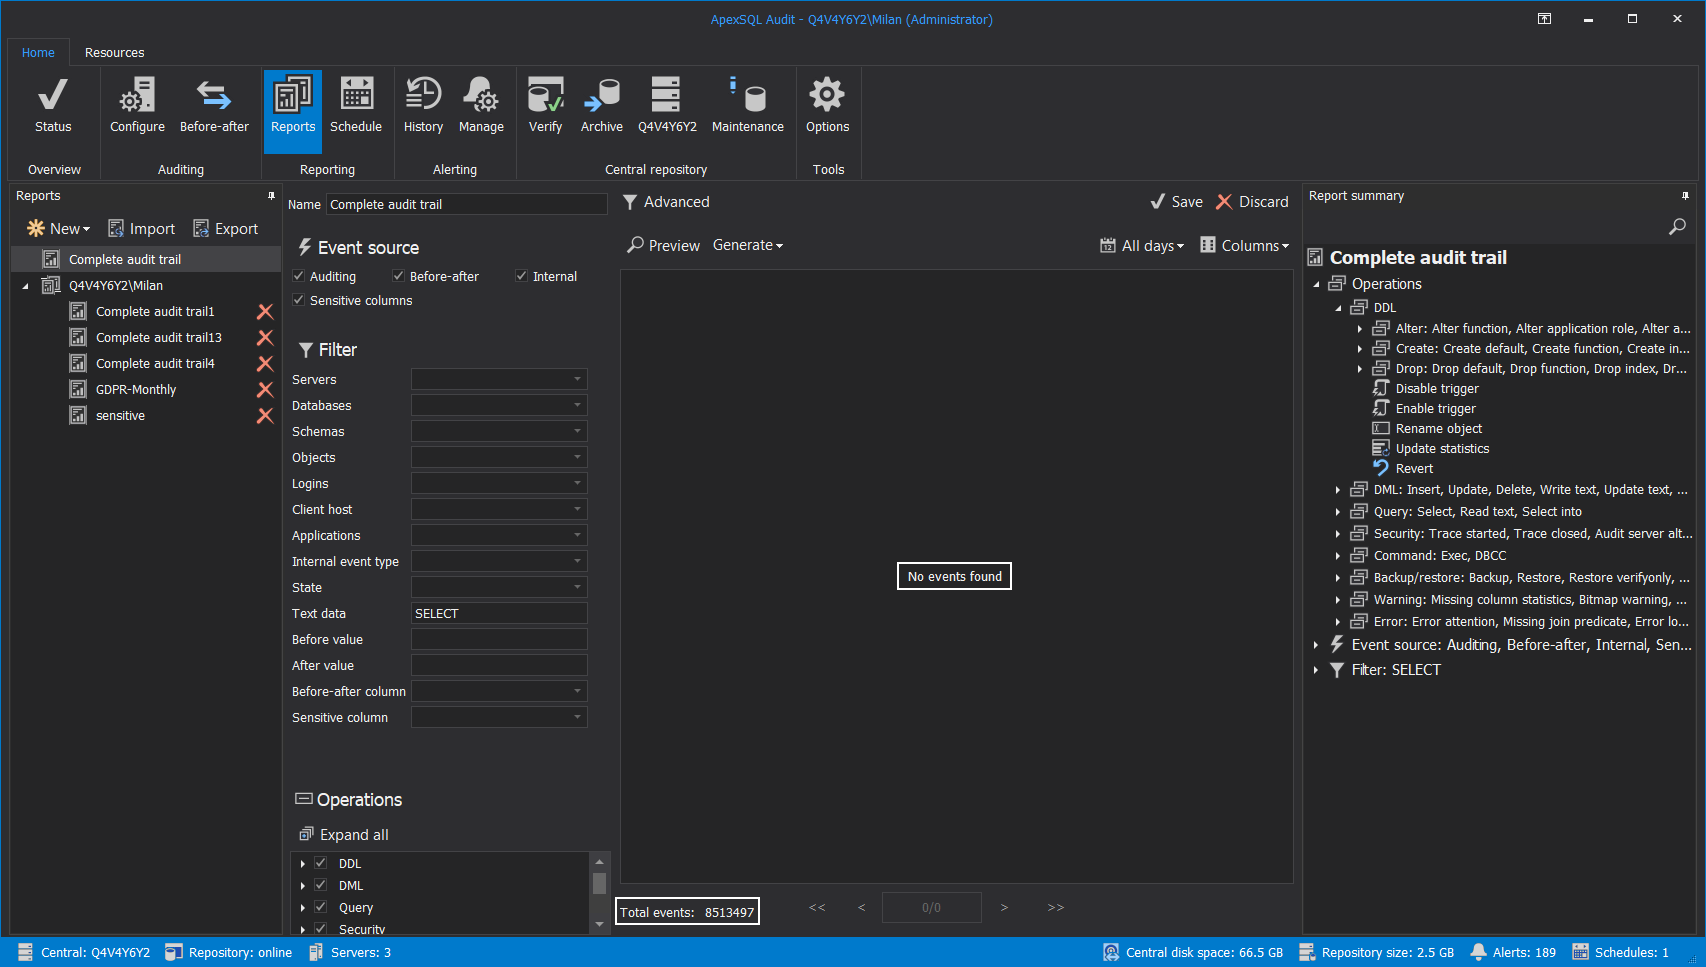Select Complete audit trail13 report
The width and height of the screenshot is (1706, 967).
(x=159, y=338)
